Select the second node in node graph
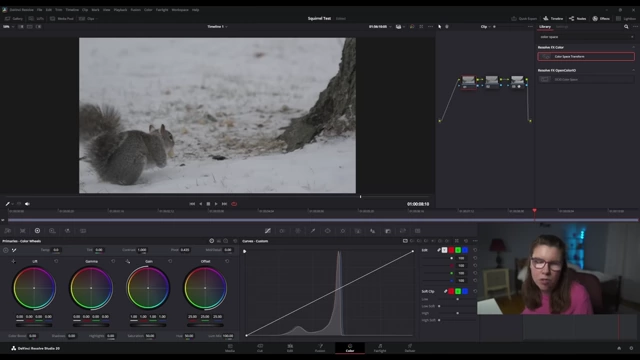The height and width of the screenshot is (360, 640). (x=492, y=81)
